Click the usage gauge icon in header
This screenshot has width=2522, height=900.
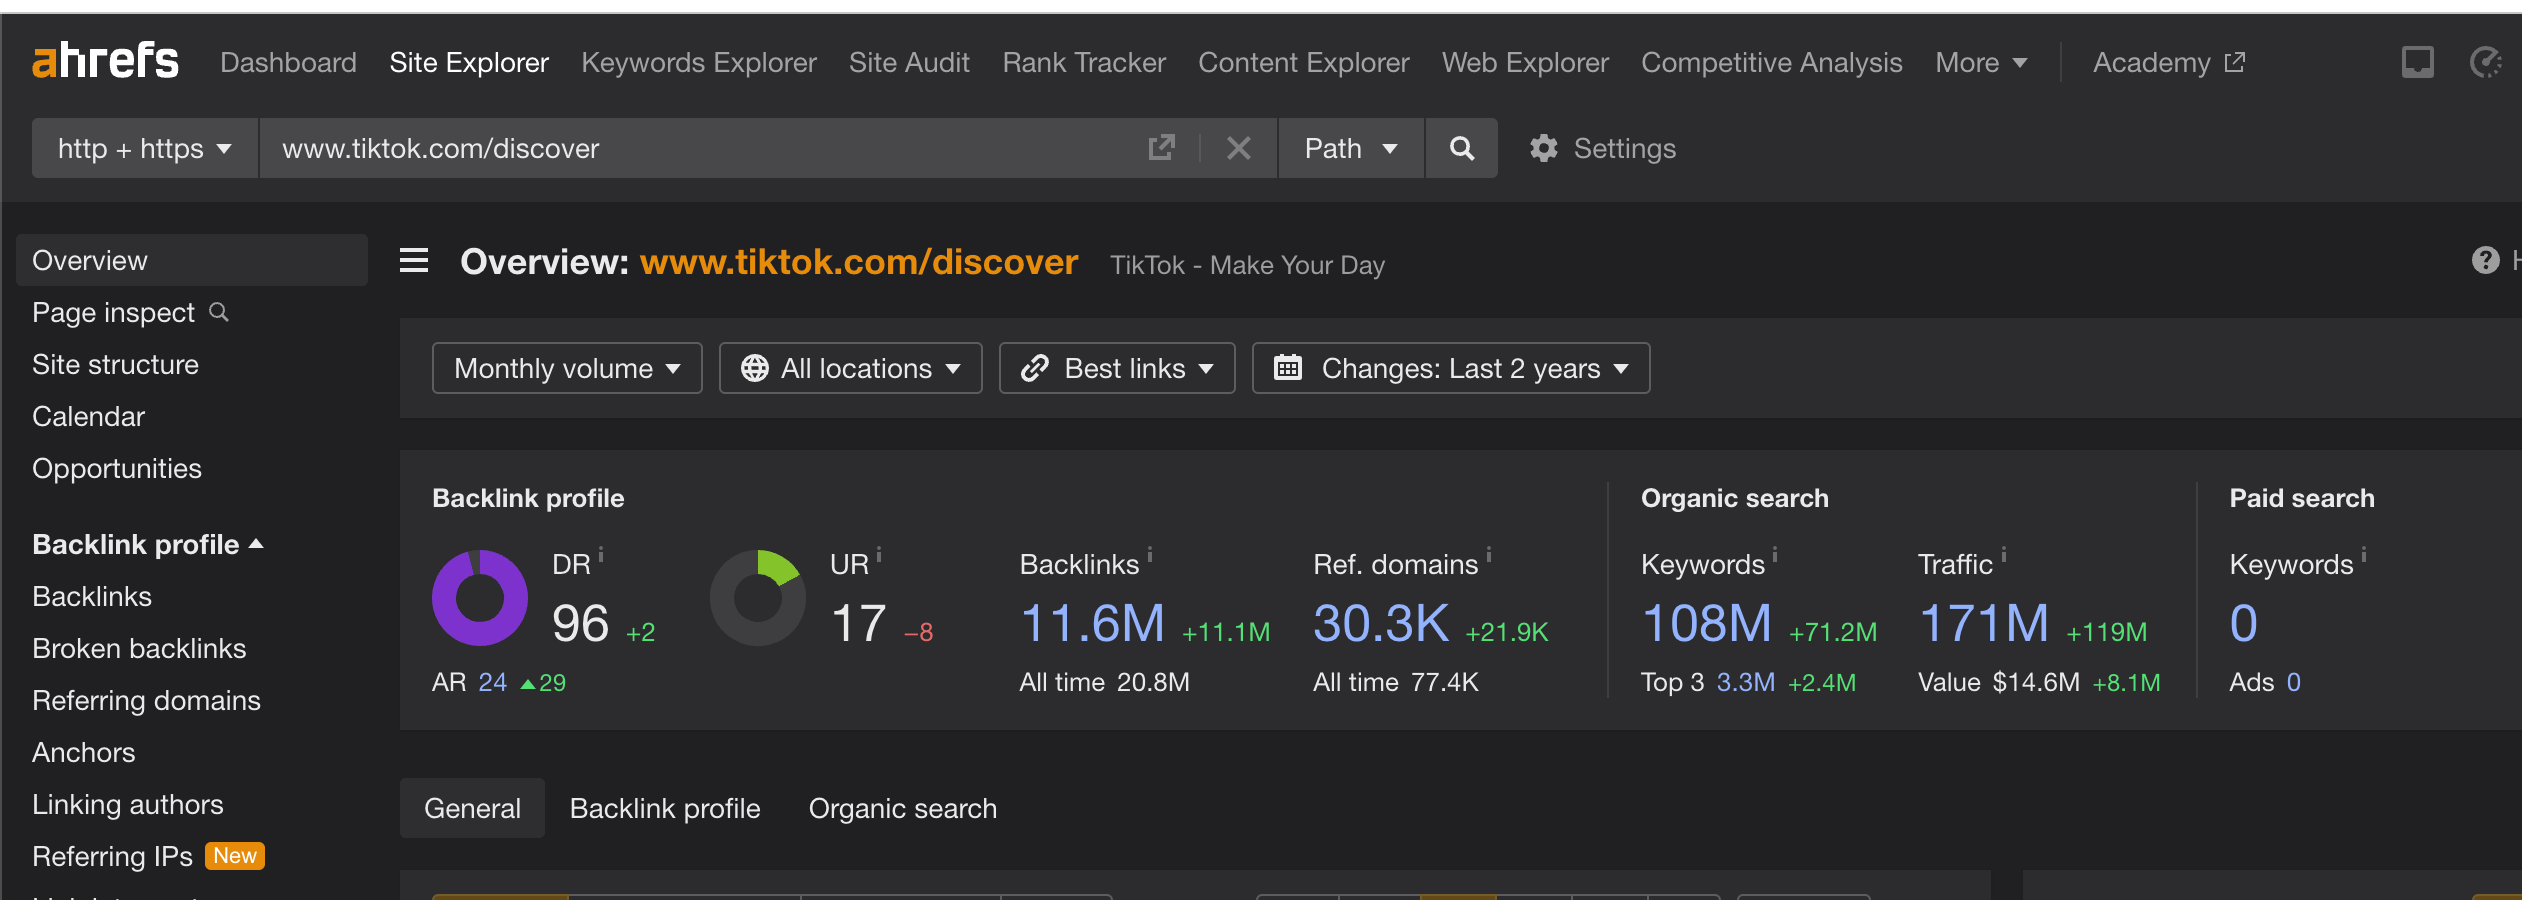(x=2485, y=62)
